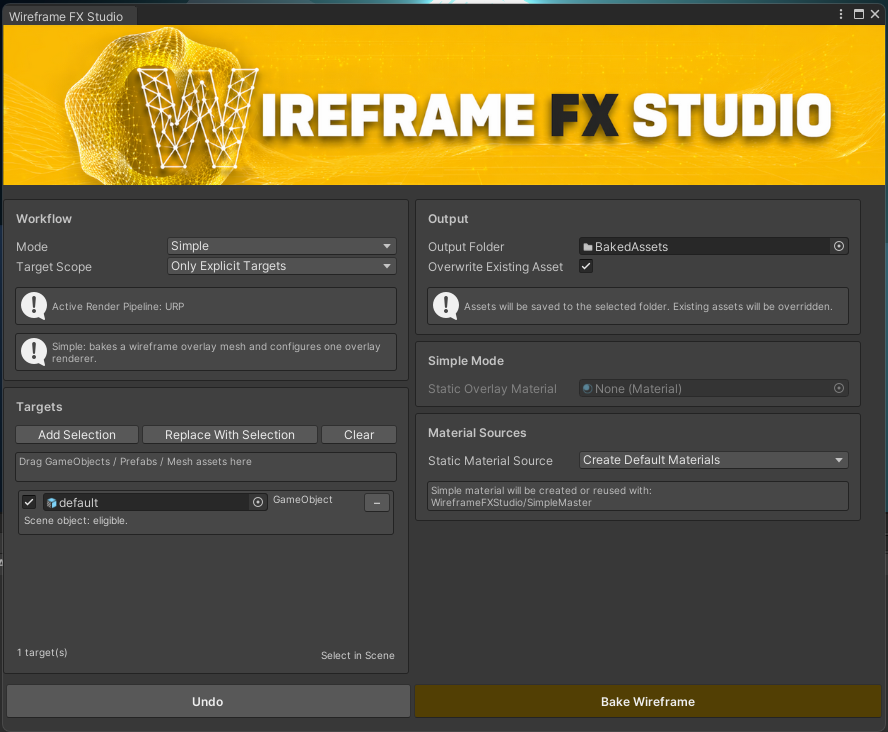
Task: Click the Wireframe FX Studio banner image
Action: 444,105
